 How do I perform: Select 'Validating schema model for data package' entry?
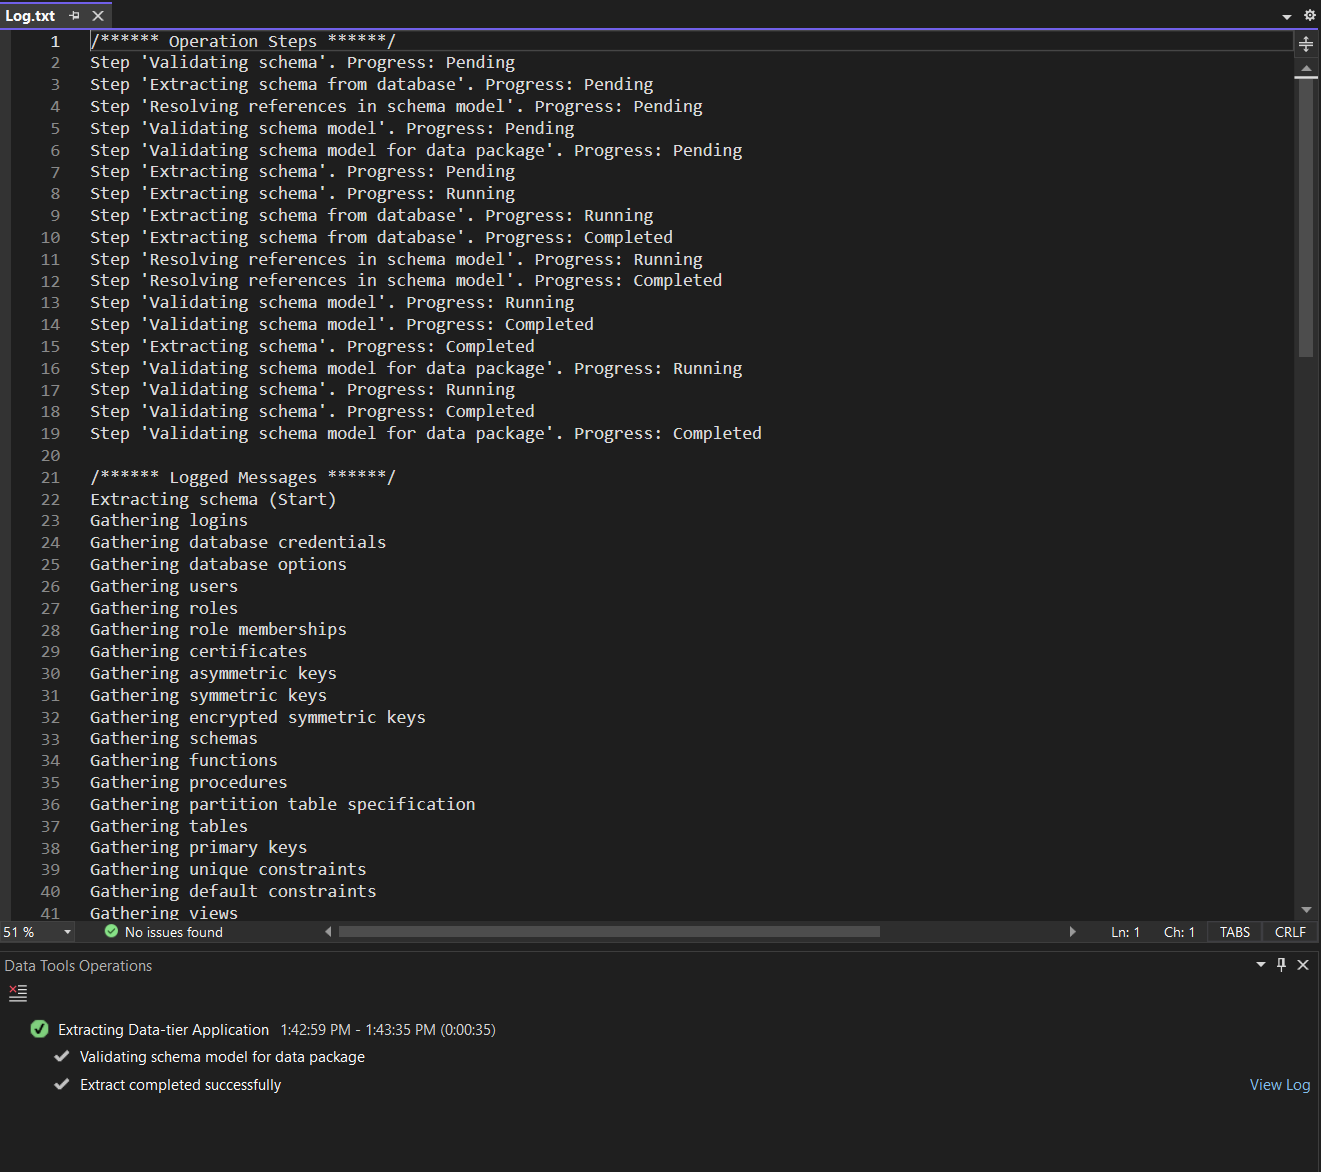[222, 1057]
